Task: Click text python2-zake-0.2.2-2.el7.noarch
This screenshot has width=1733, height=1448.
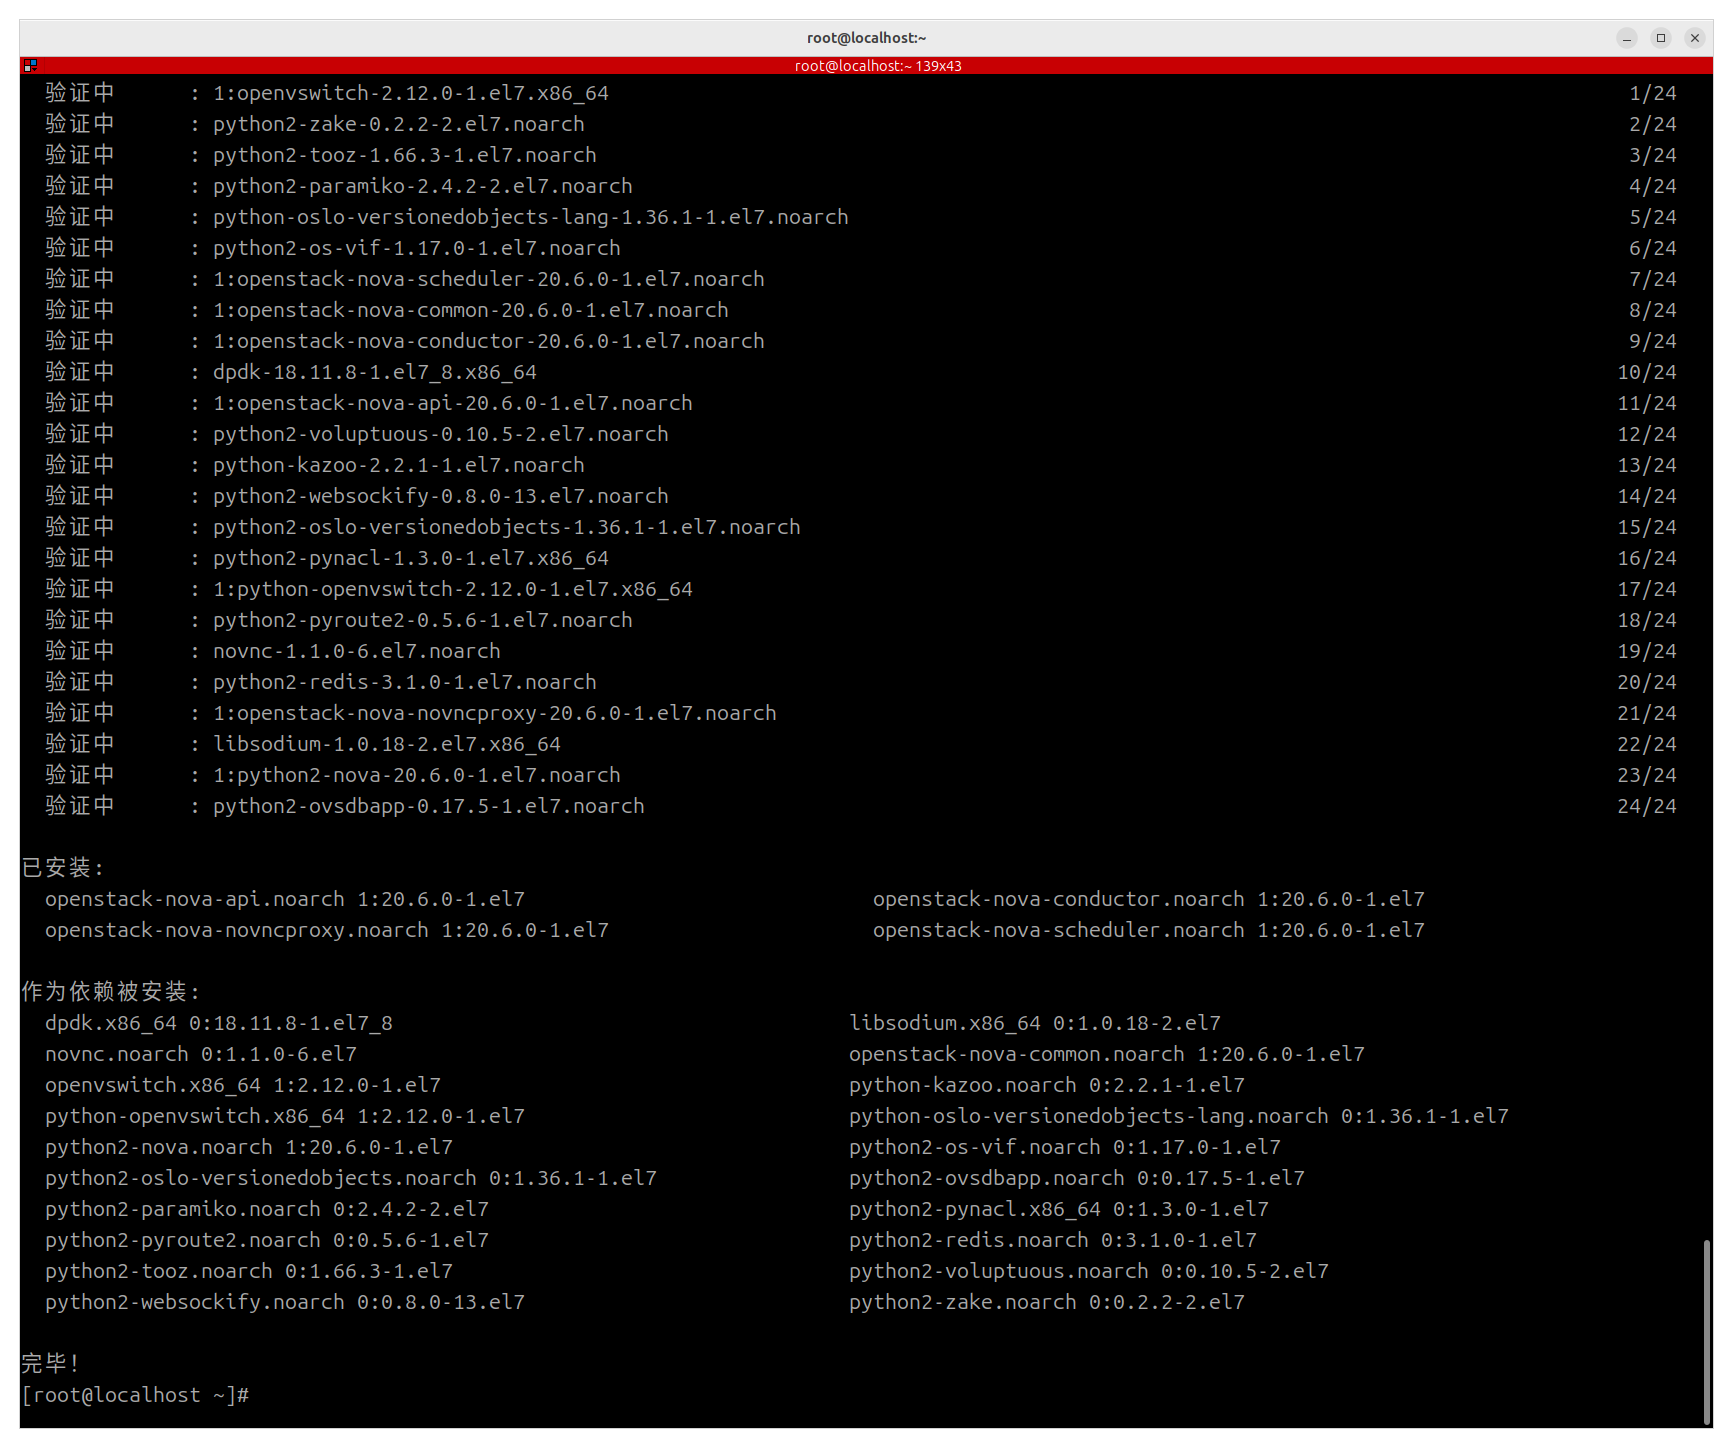Action: 399,124
